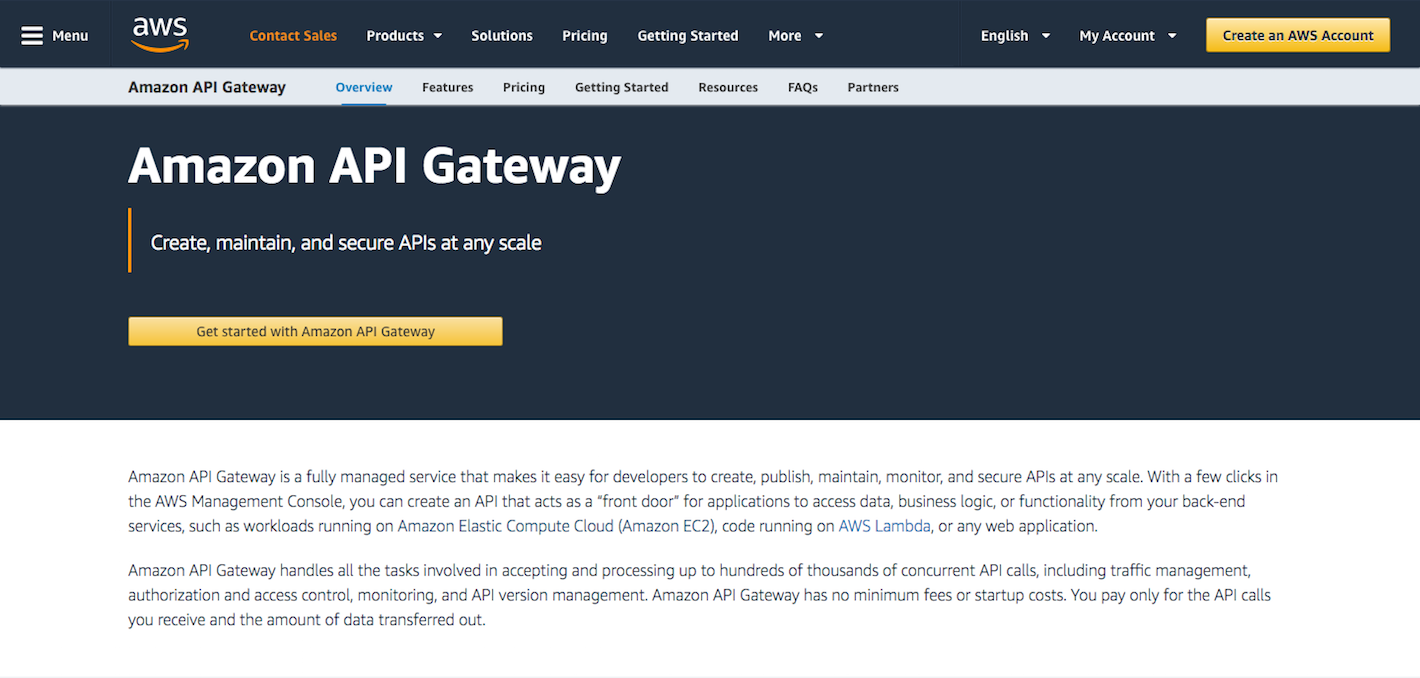Open the FAQs tab

803,87
